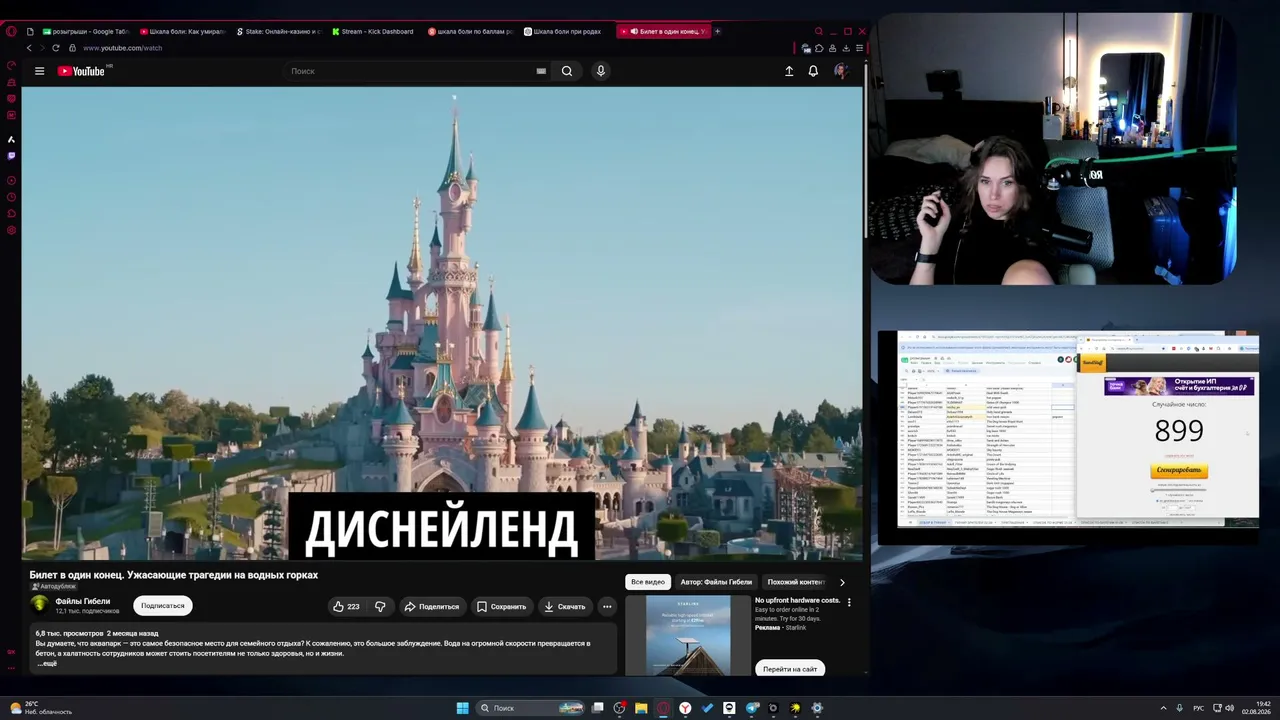The image size is (1280, 720).
Task: Click the Автодубляж label under the title
Action: [54, 586]
